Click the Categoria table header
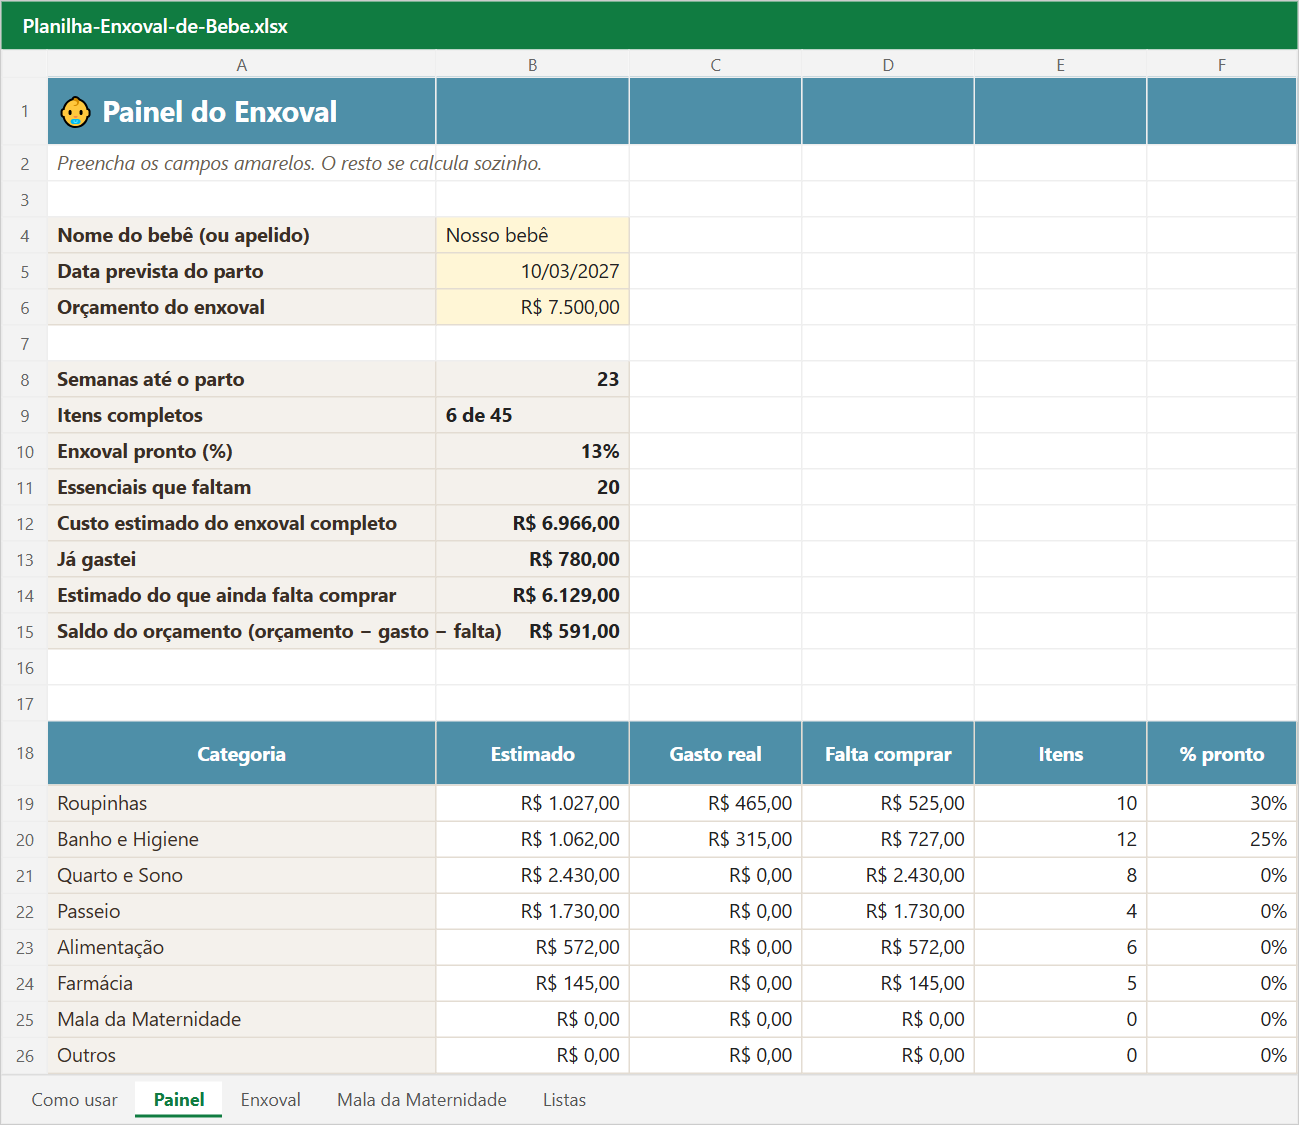Image resolution: width=1299 pixels, height=1127 pixels. 241,753
